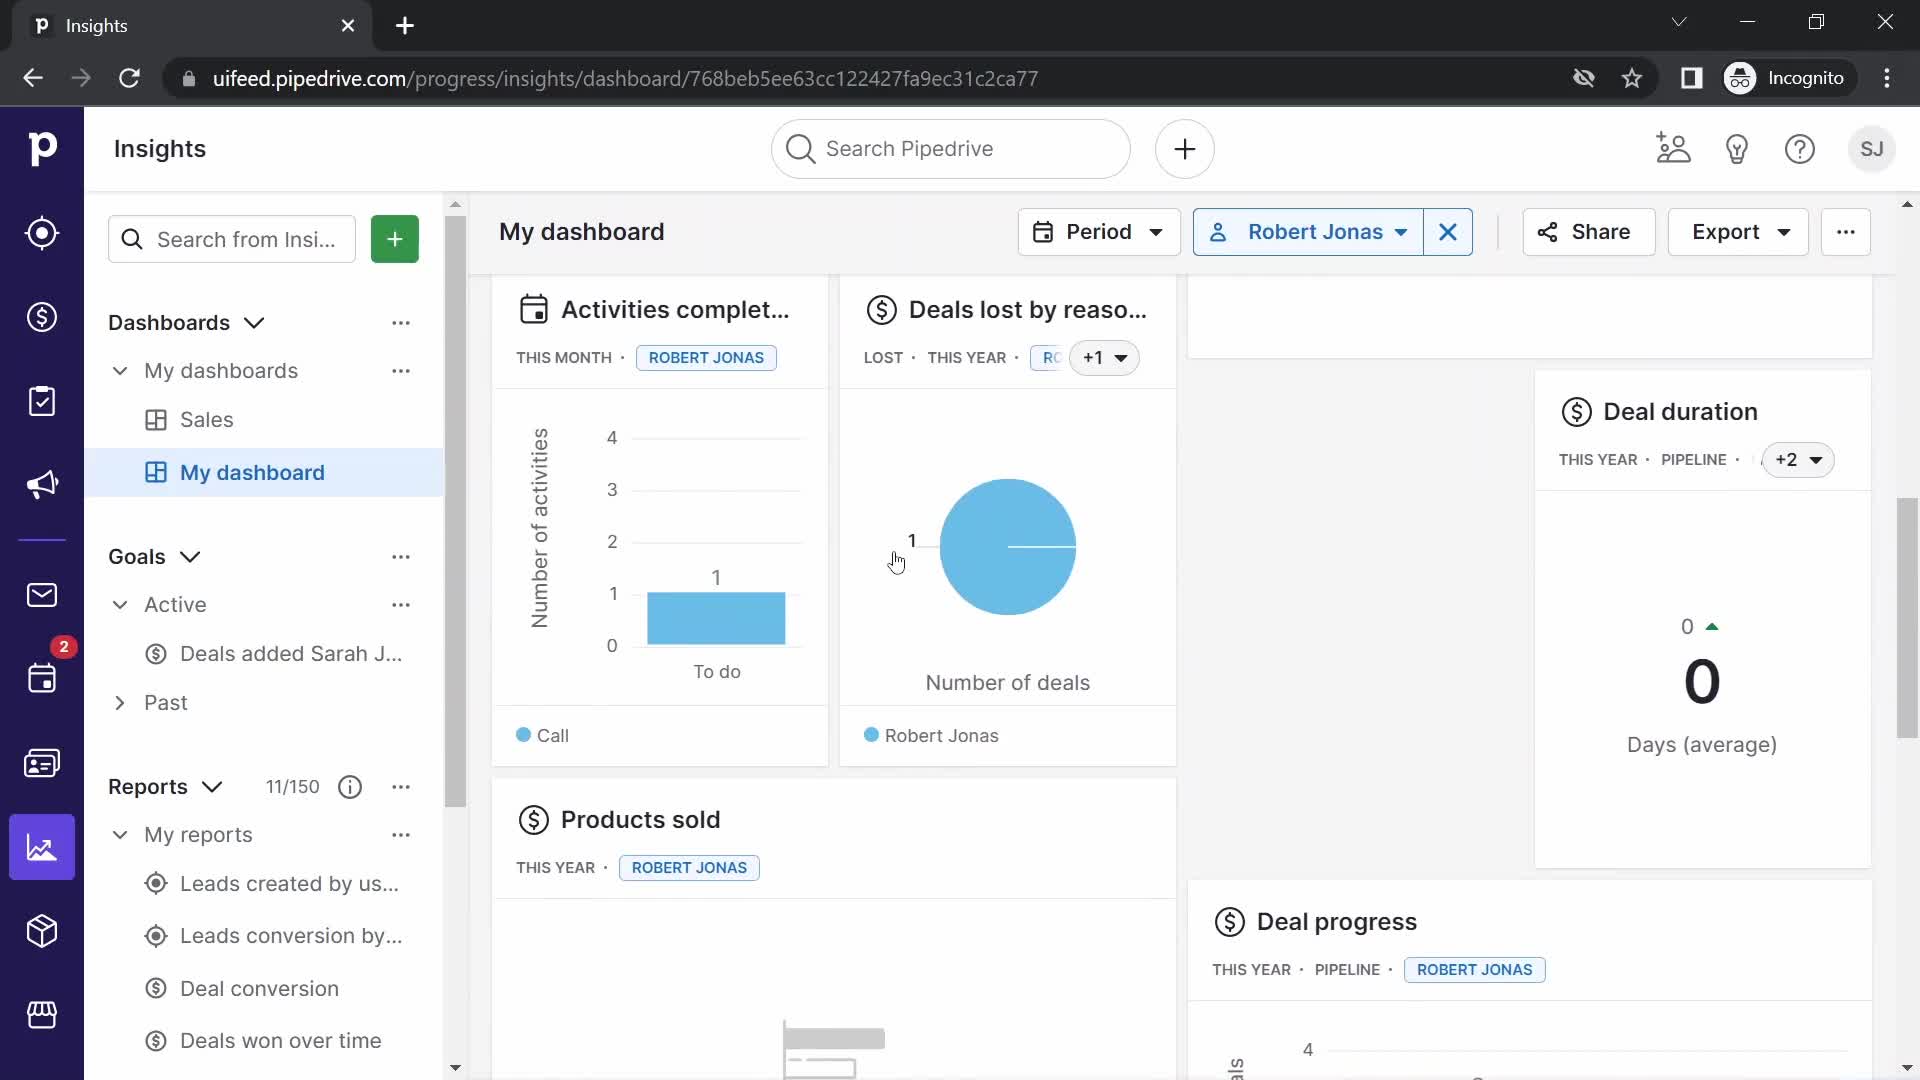Collapse Active goals tree

point(120,605)
